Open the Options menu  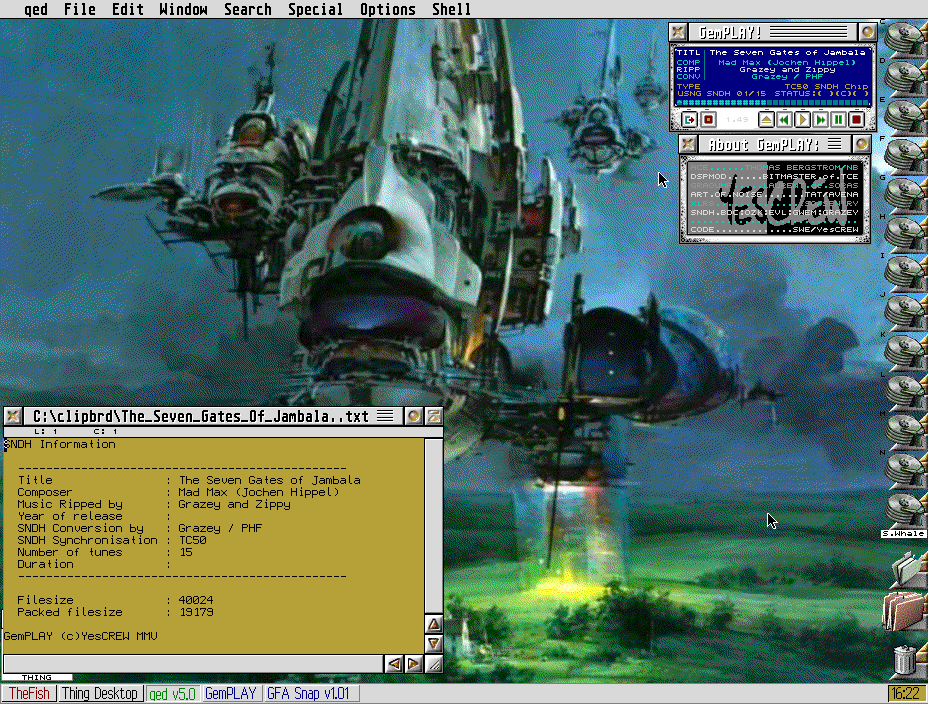coord(388,9)
